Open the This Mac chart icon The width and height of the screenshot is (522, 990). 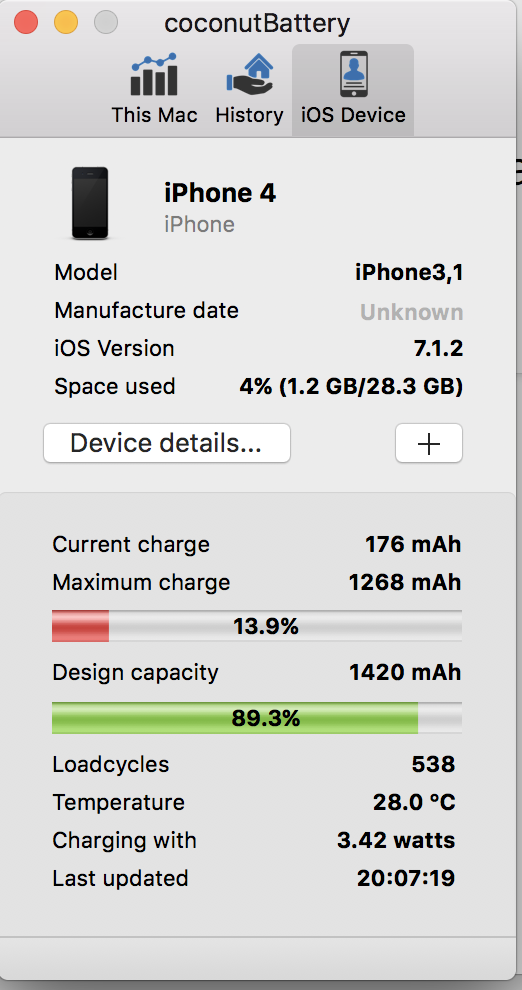point(154,75)
